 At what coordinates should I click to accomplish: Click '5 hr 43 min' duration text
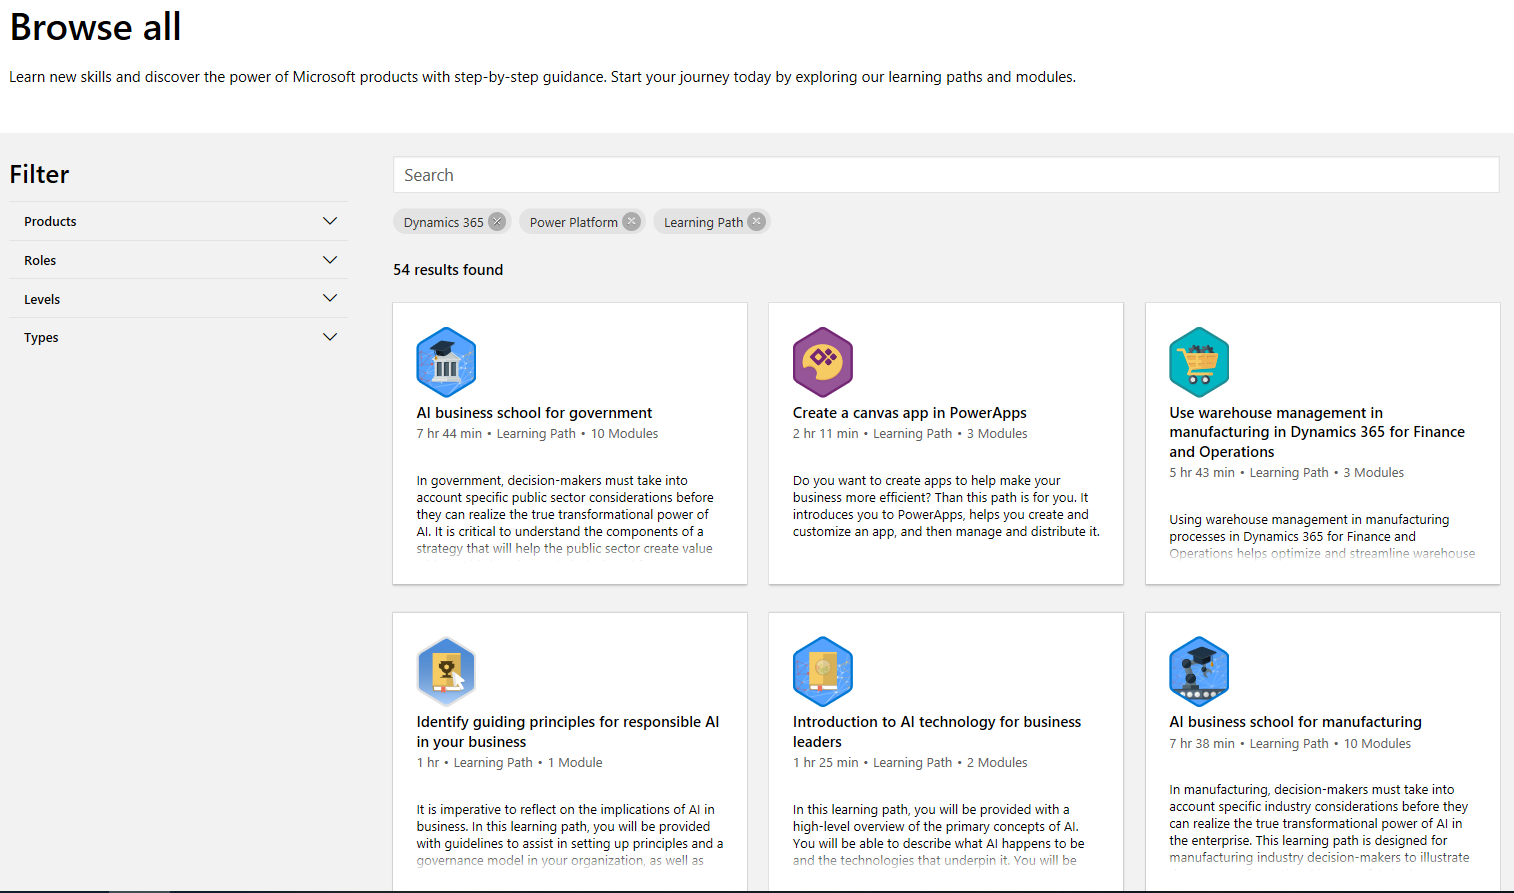[x=1202, y=473]
